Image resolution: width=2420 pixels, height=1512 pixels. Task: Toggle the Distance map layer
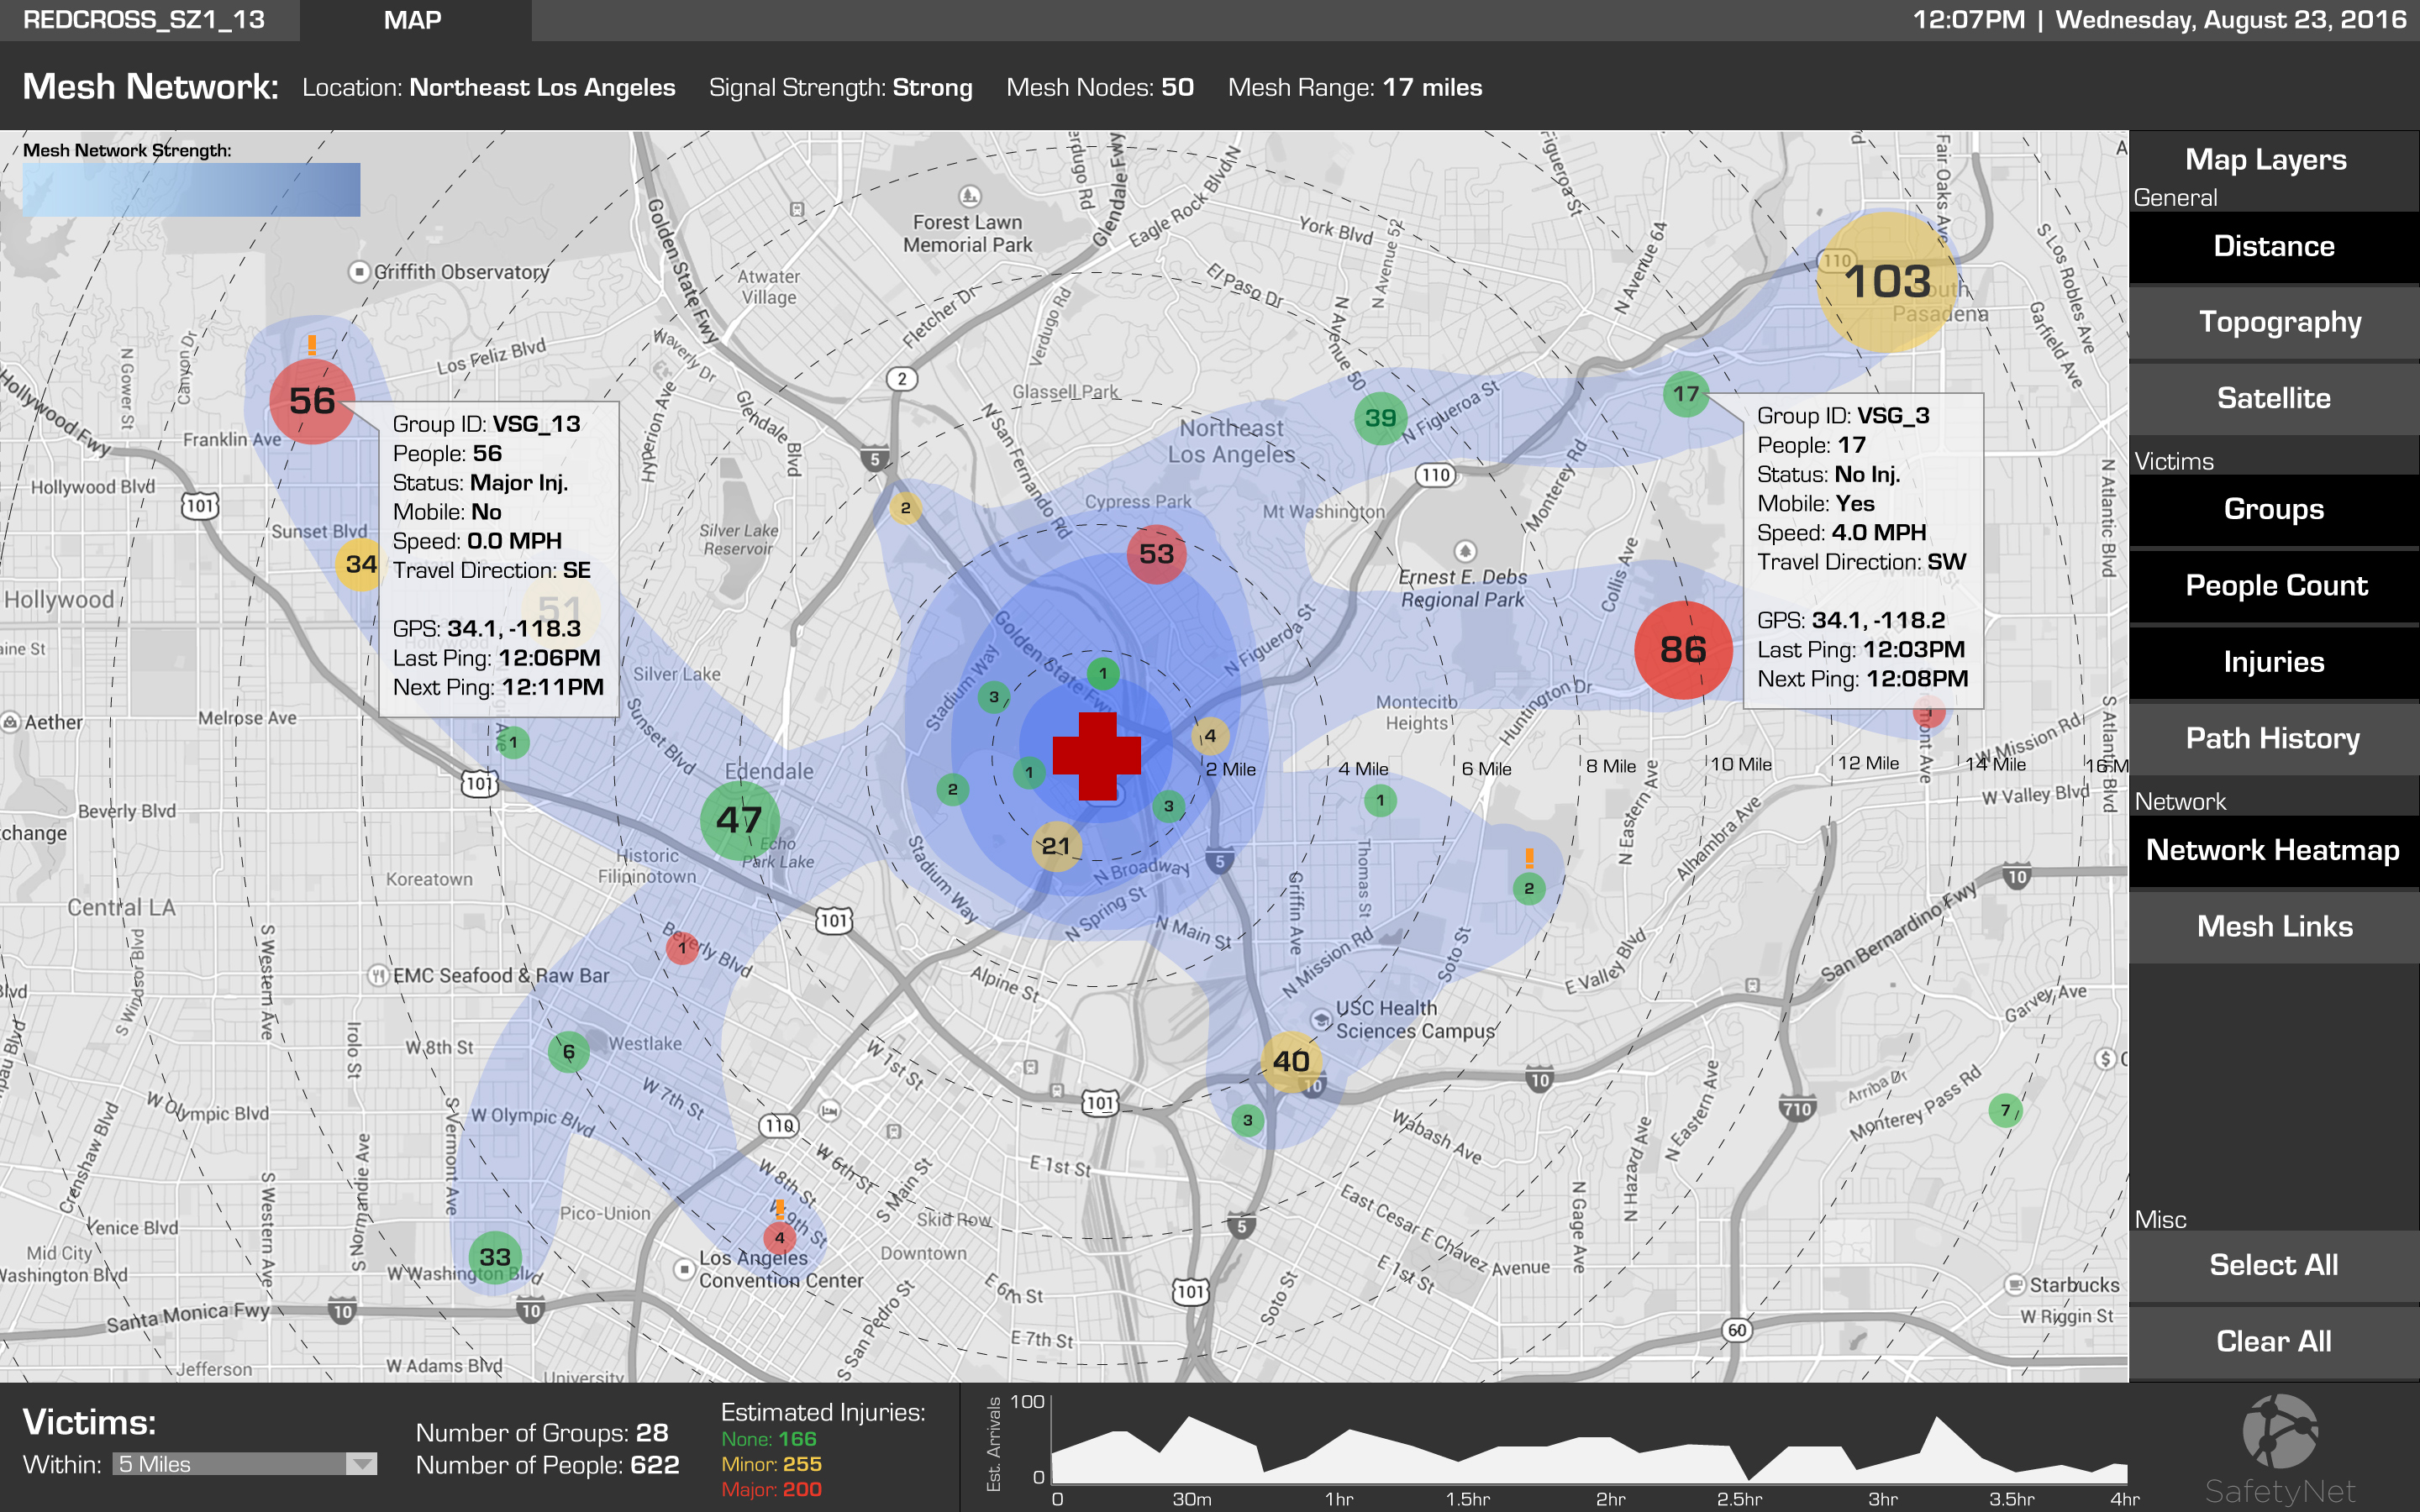point(2273,247)
